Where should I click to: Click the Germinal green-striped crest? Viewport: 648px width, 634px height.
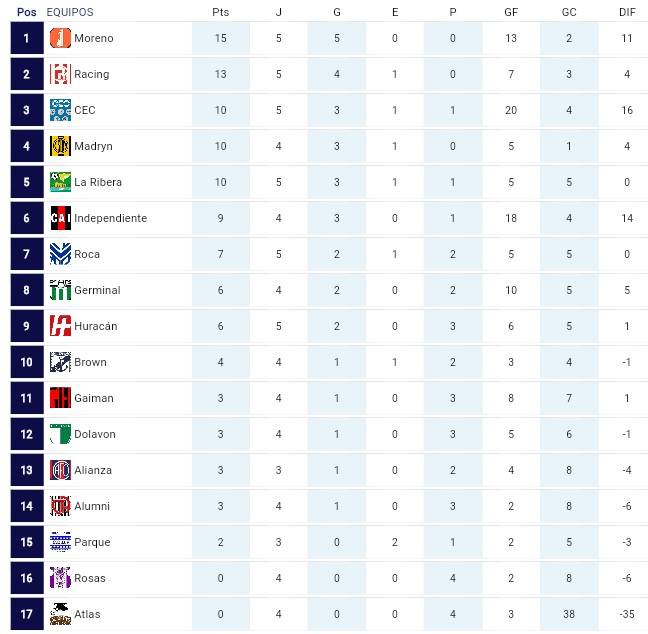tap(60, 290)
